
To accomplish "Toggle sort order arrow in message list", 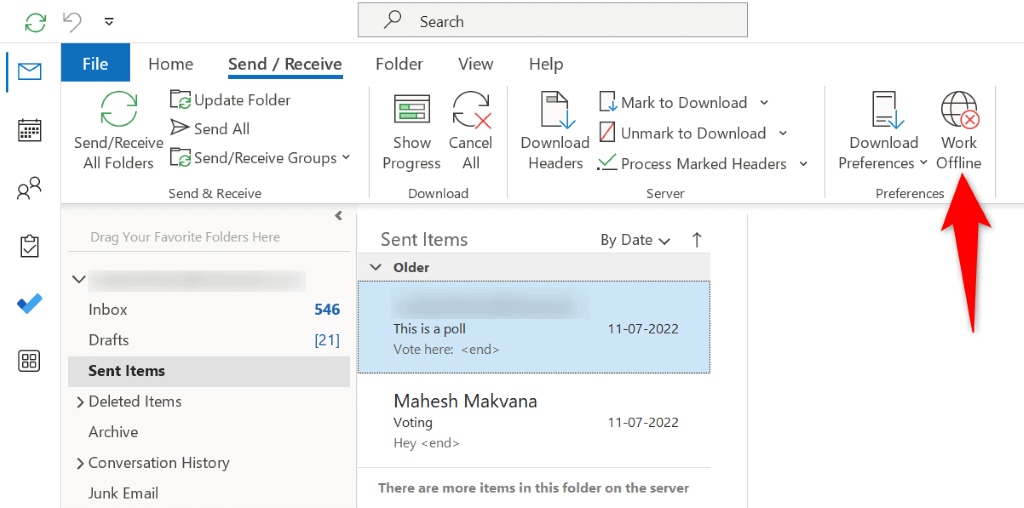I will pyautogui.click(x=697, y=240).
